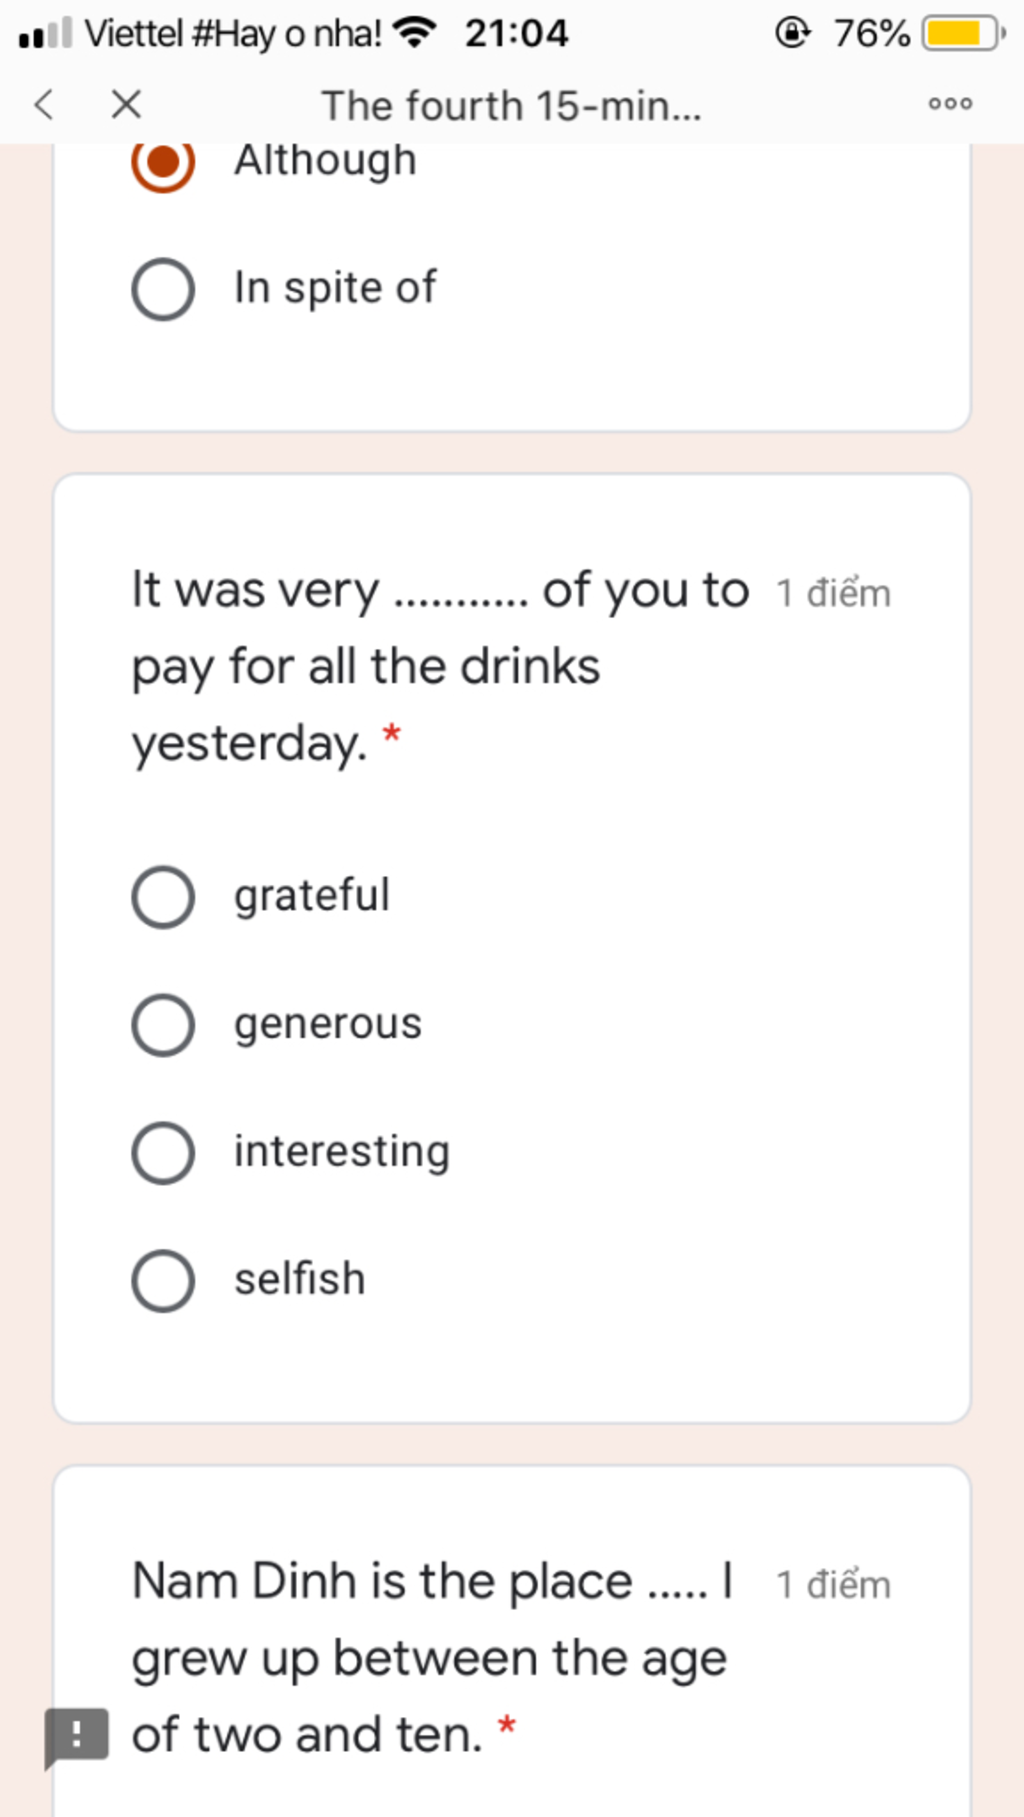Choose 'selfish' as the answer

[x=163, y=1281]
